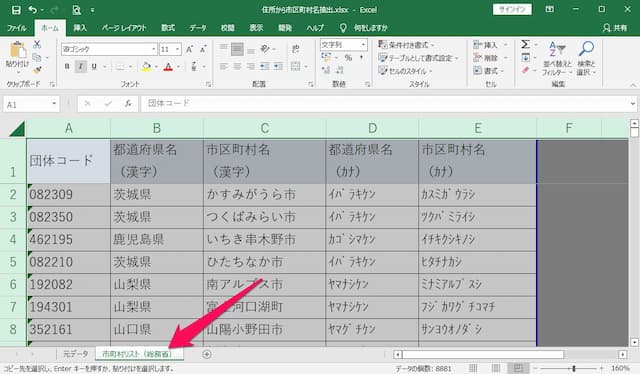Apply the red font color A
Image resolution: width=640 pixels, height=374 pixels.
pos(168,67)
